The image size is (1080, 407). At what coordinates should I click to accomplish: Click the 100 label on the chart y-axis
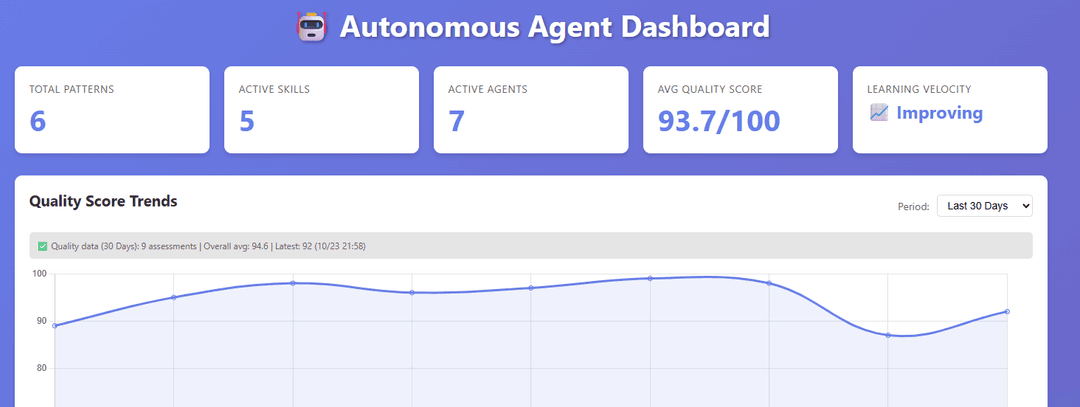pyautogui.click(x=39, y=274)
